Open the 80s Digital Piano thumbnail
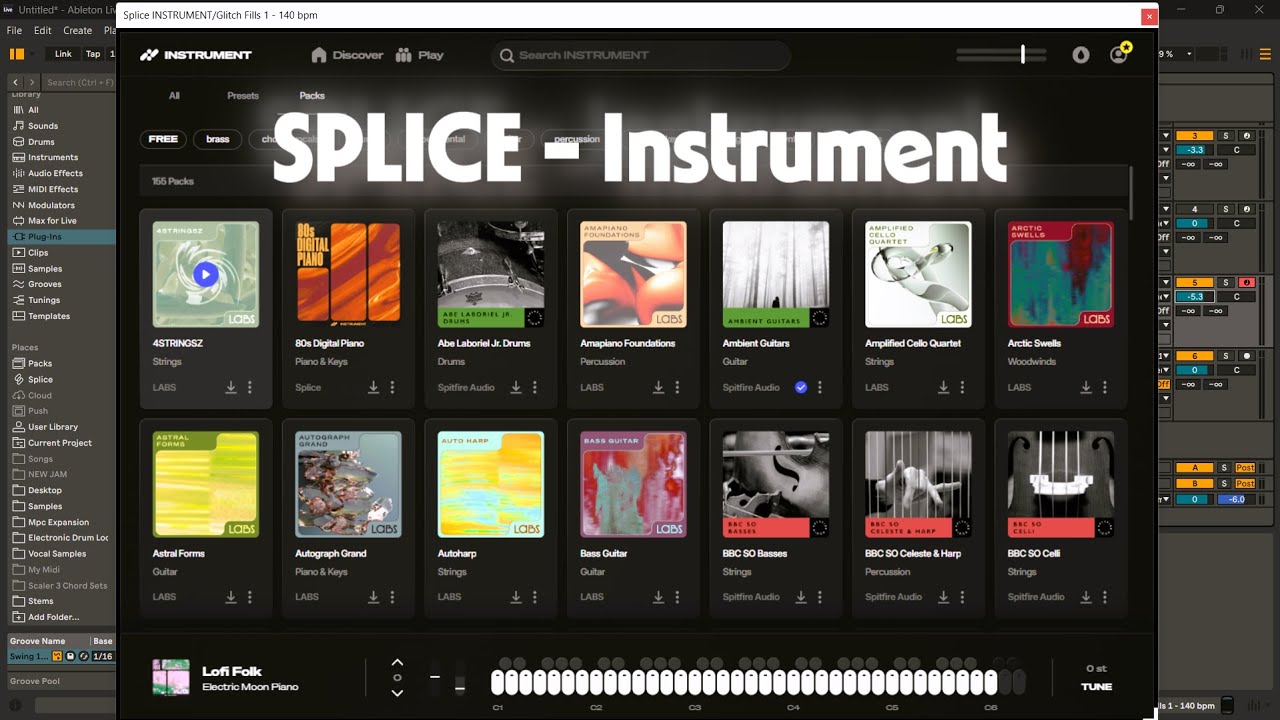 click(348, 274)
